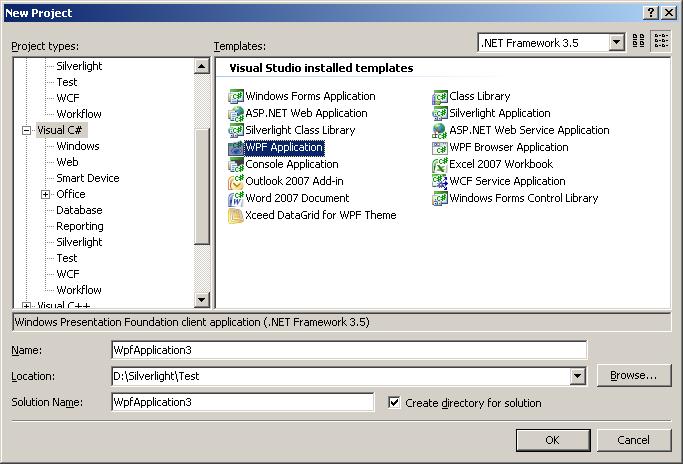Click OK to create the project
683x464 pixels.
[x=553, y=440]
